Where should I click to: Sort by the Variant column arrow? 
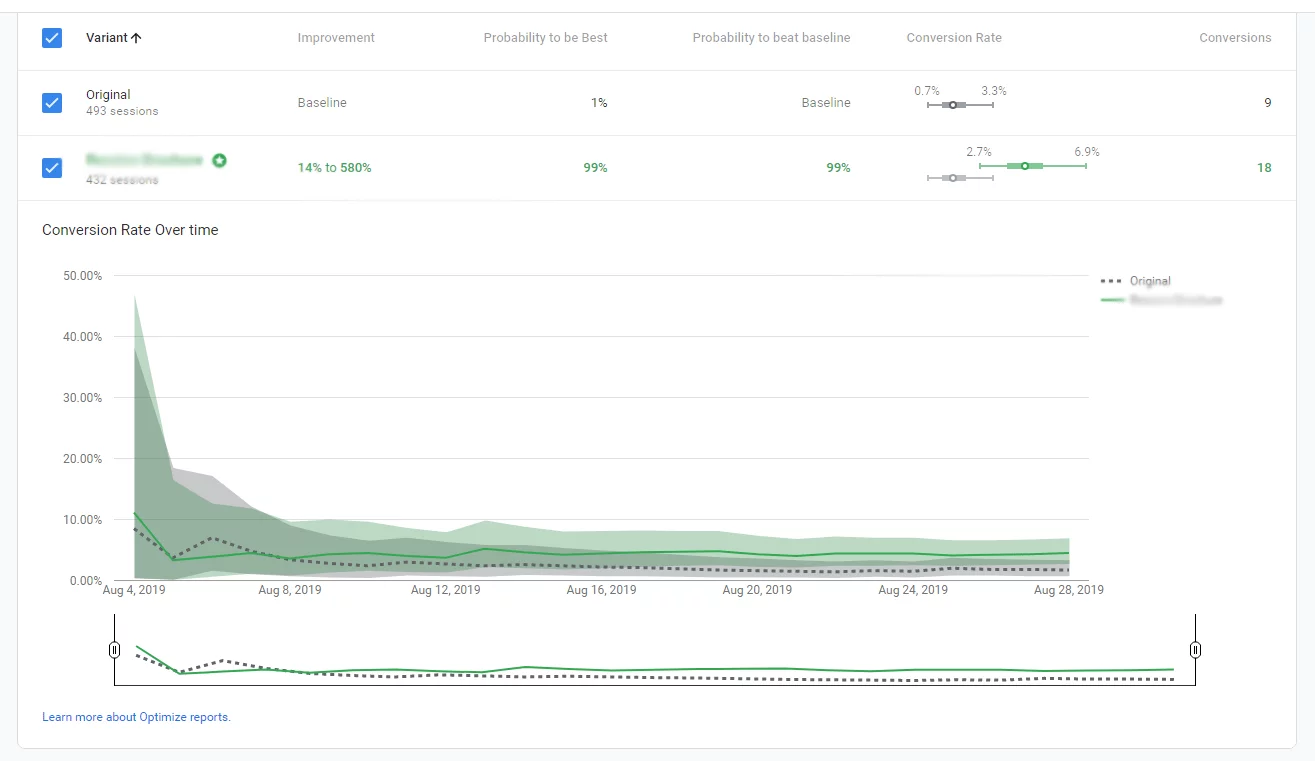point(136,38)
